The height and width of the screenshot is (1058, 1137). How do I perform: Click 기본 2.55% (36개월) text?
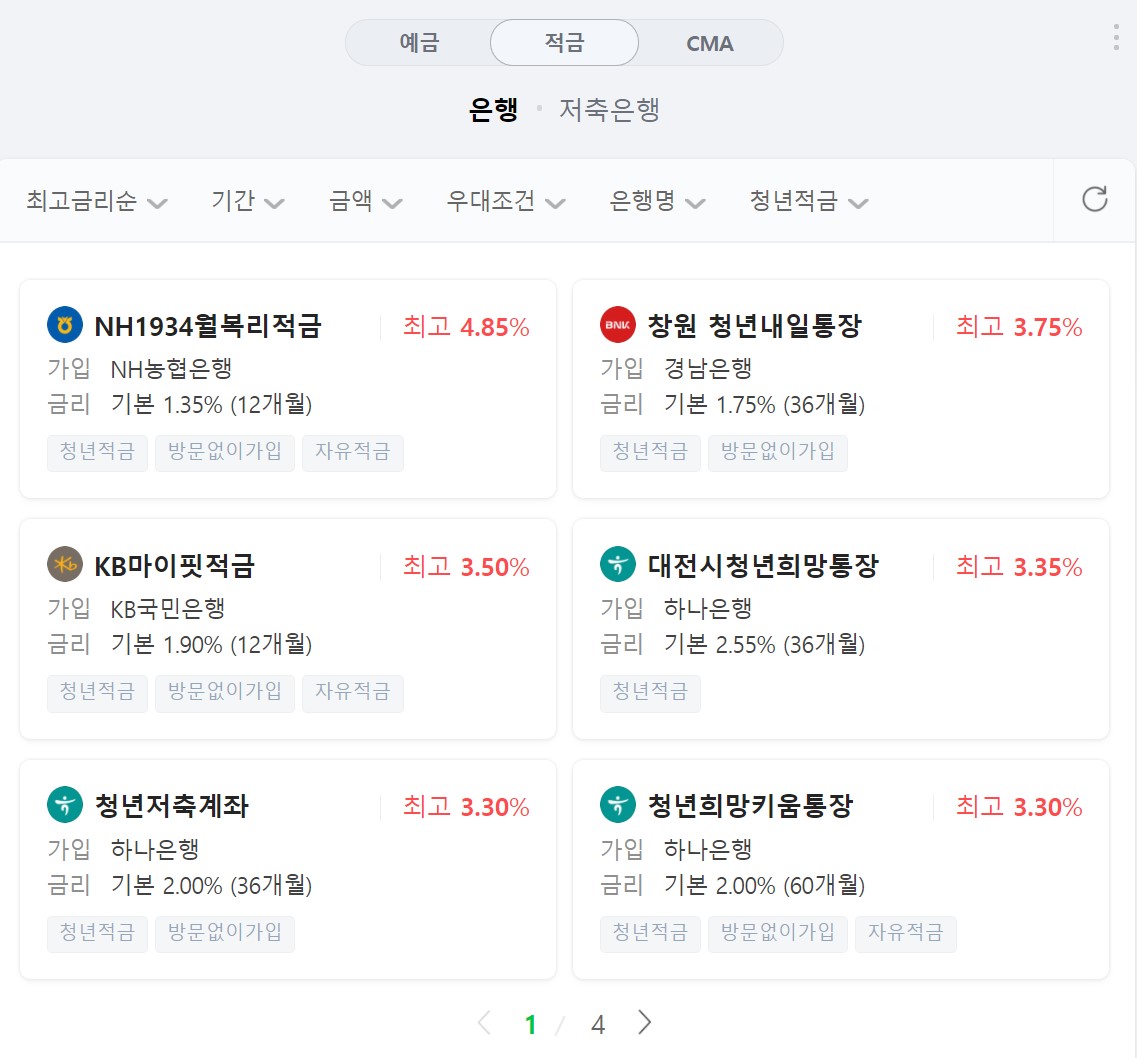click(x=765, y=645)
